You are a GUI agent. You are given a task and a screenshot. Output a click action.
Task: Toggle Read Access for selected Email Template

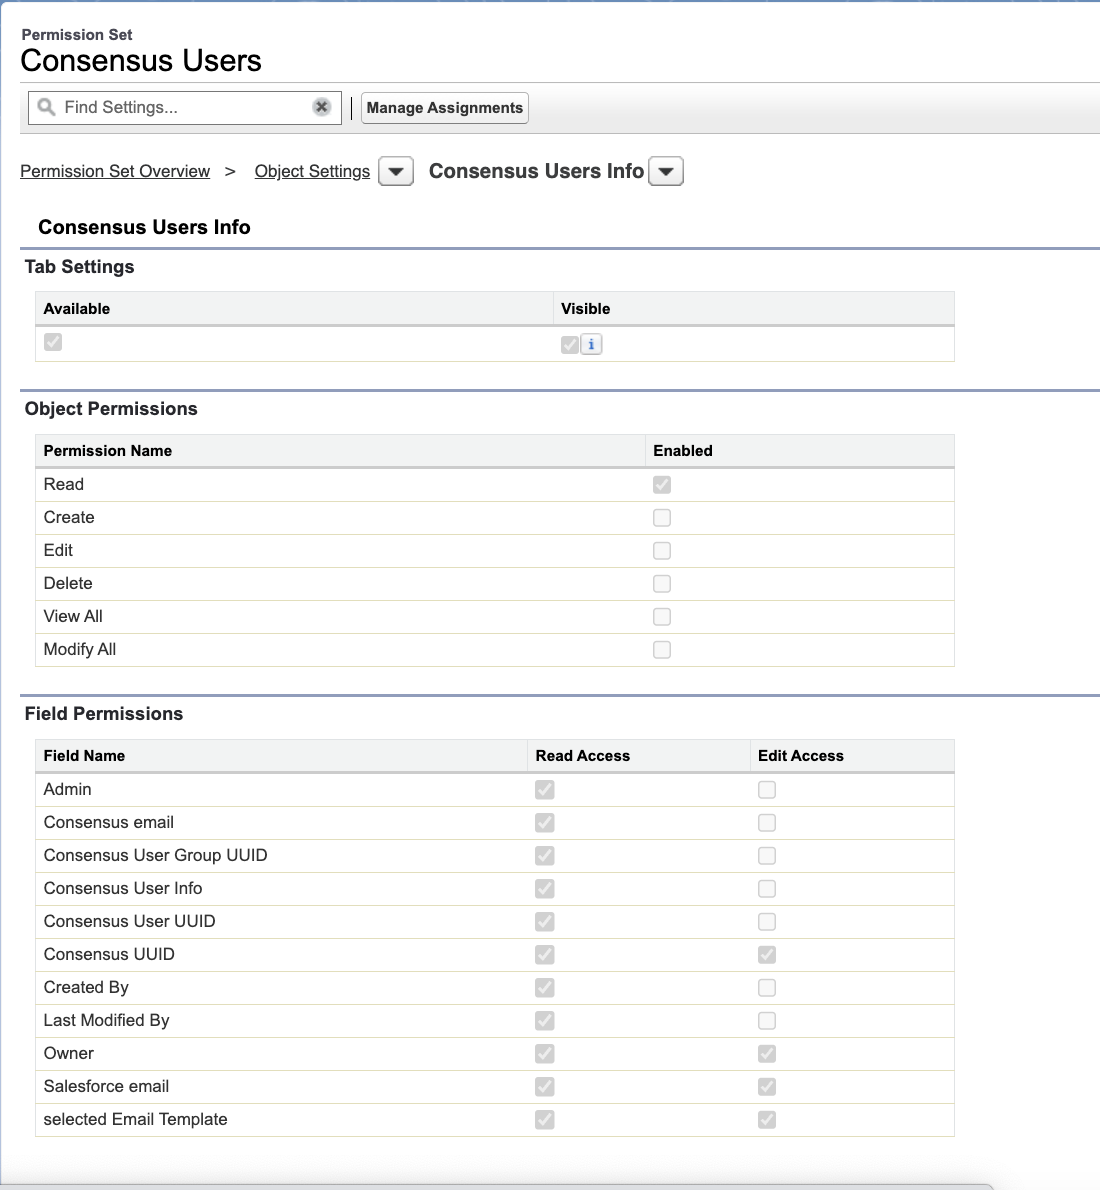[x=545, y=1120]
